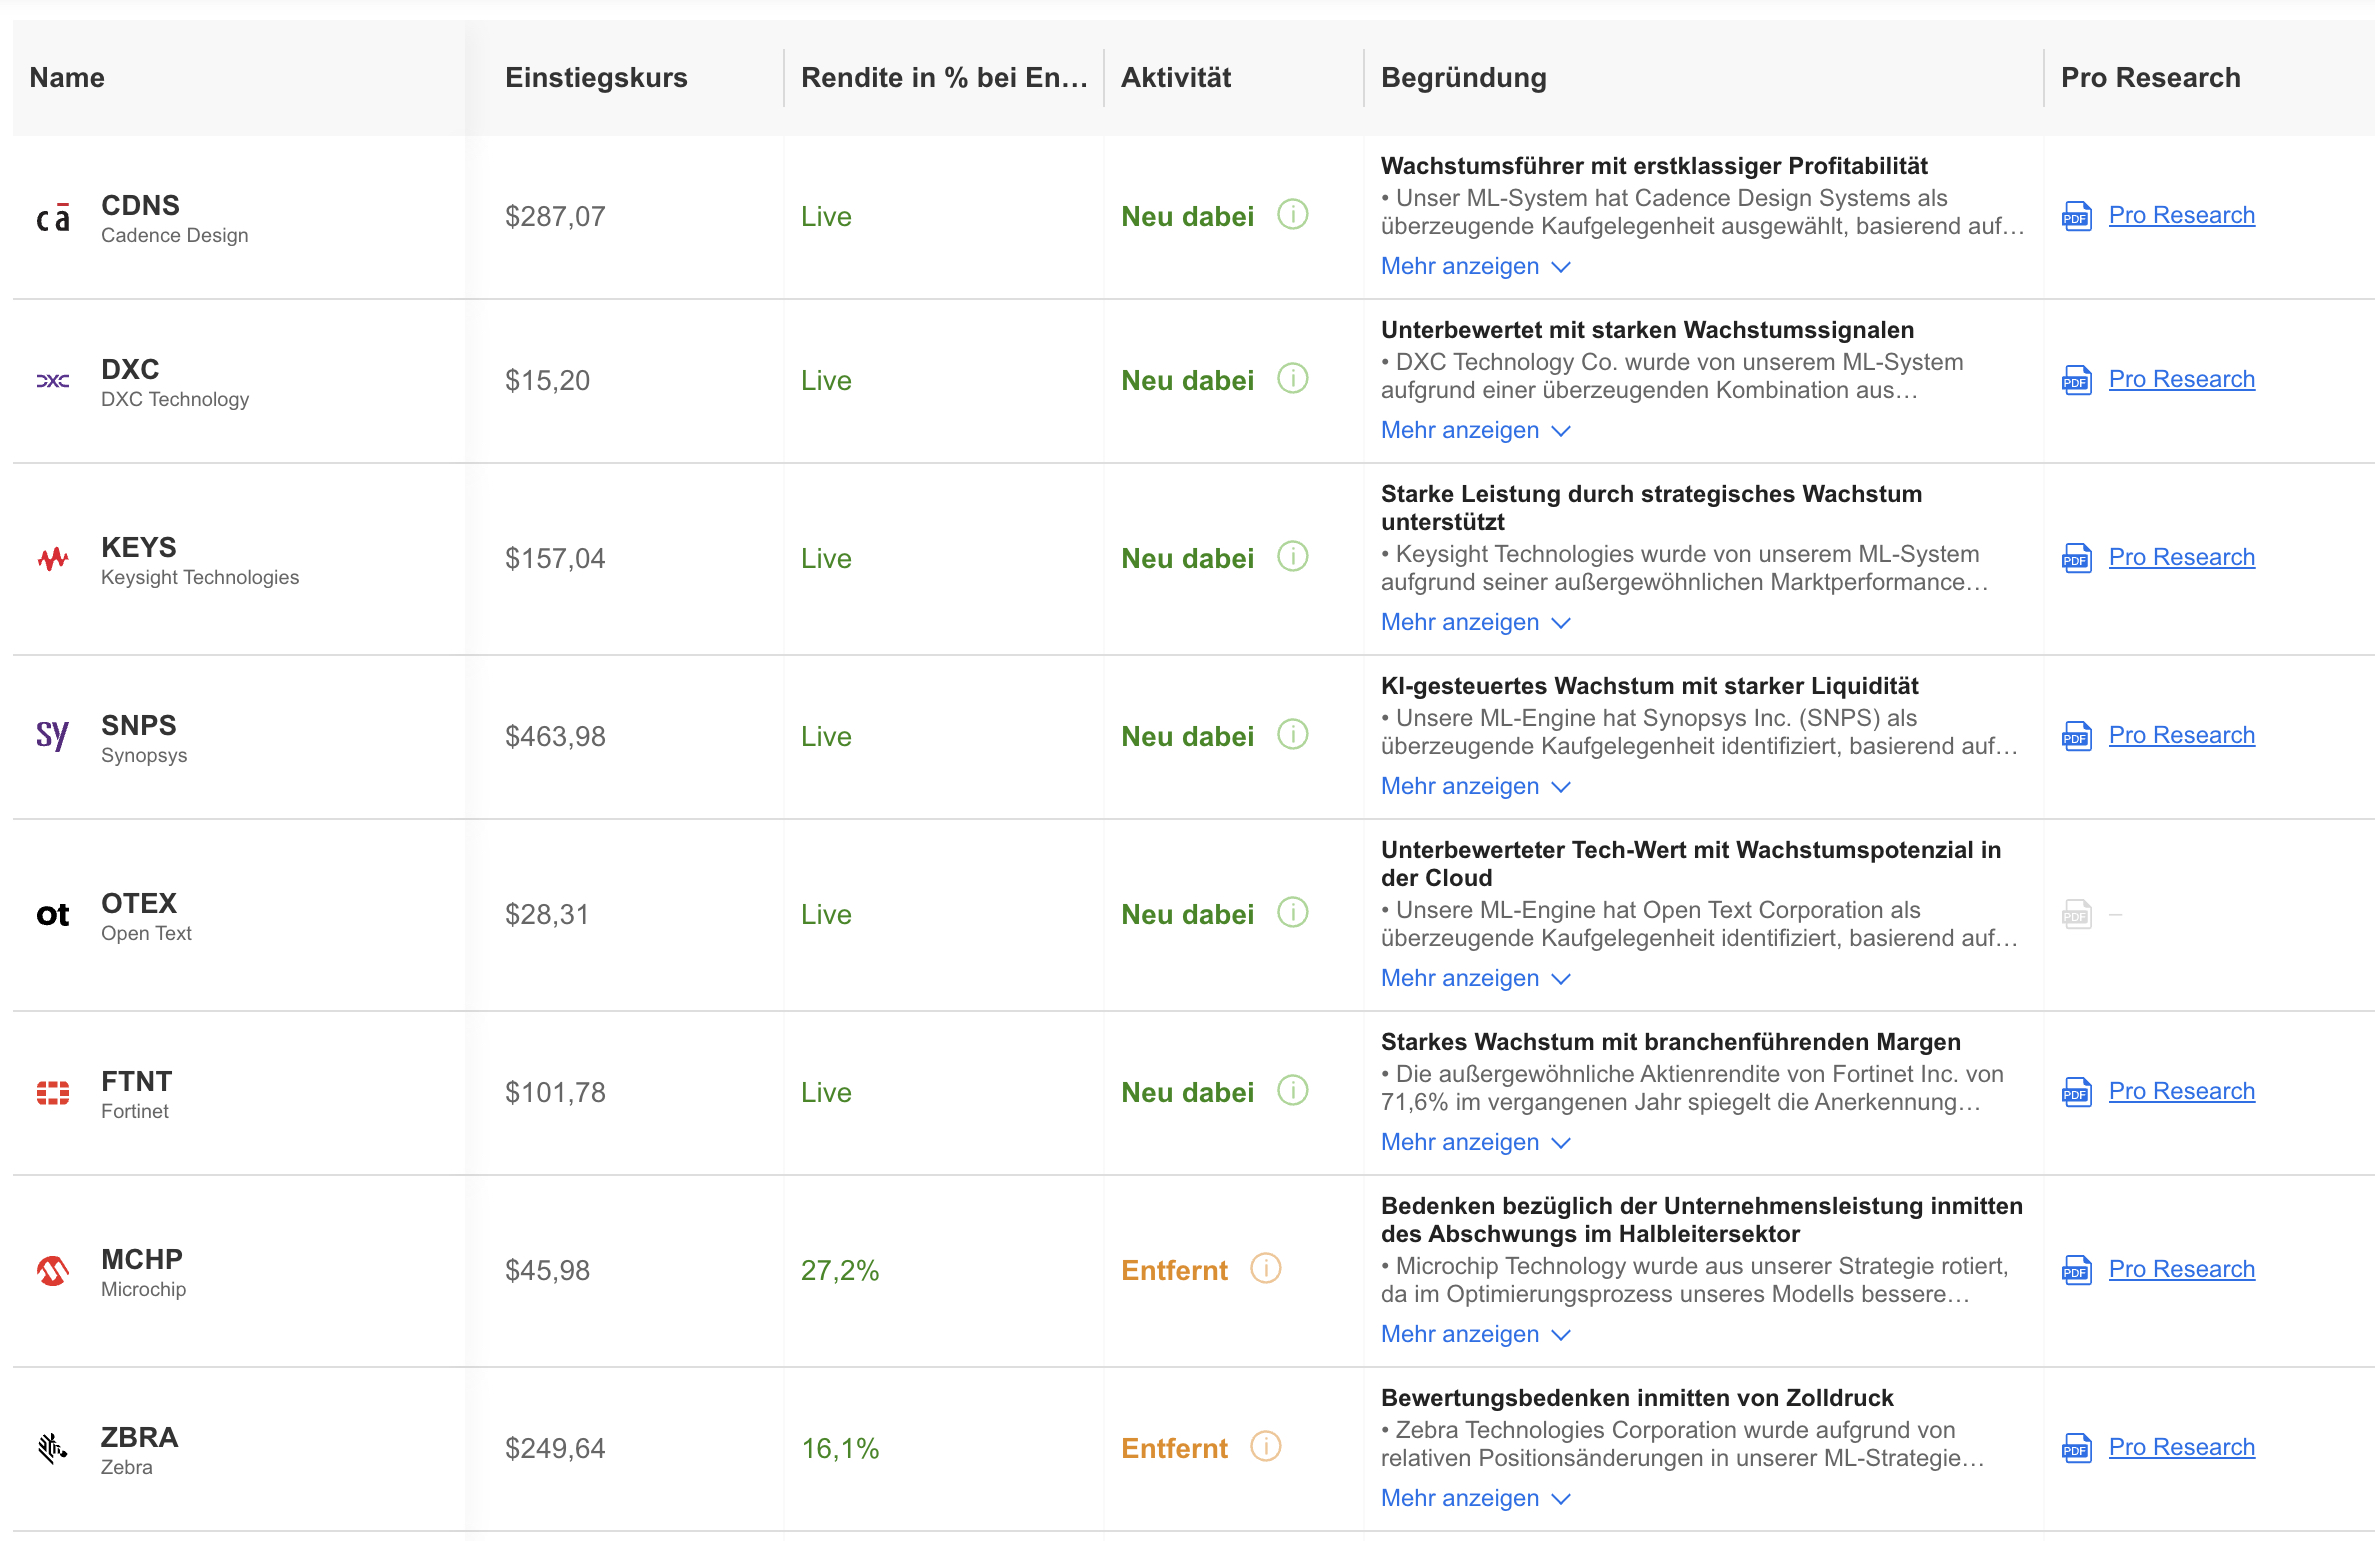The height and width of the screenshot is (1541, 2375).
Task: Select the KEYS ticker name
Action: [x=139, y=547]
